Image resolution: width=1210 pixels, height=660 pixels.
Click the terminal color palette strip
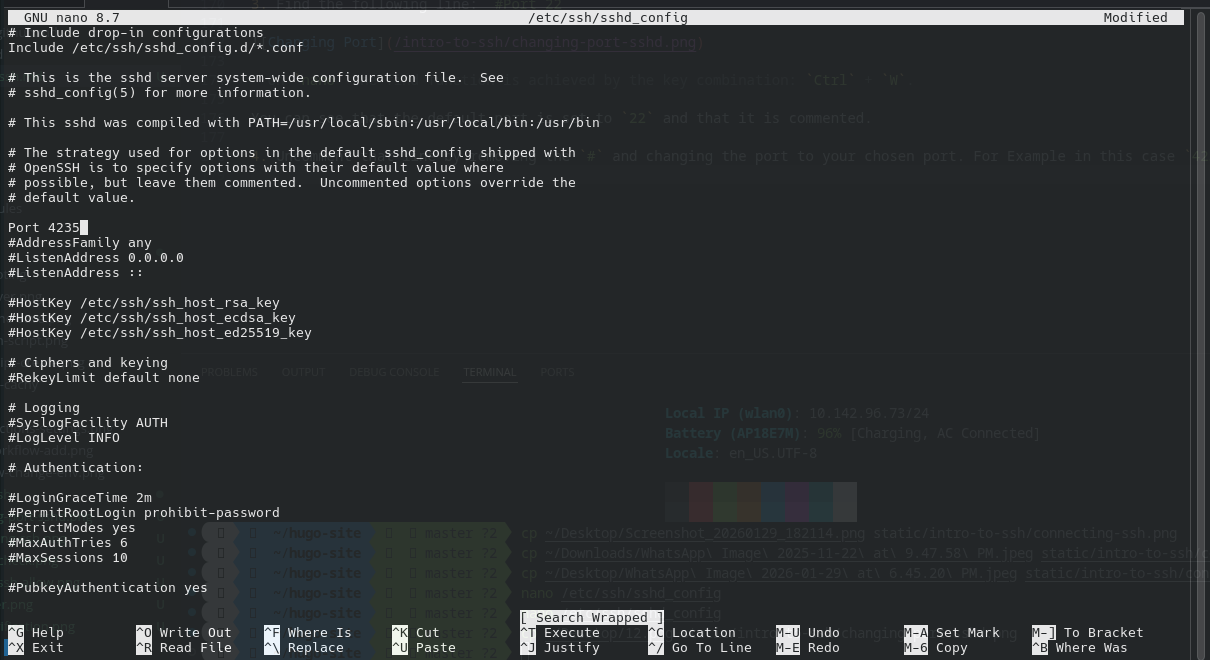pos(760,501)
